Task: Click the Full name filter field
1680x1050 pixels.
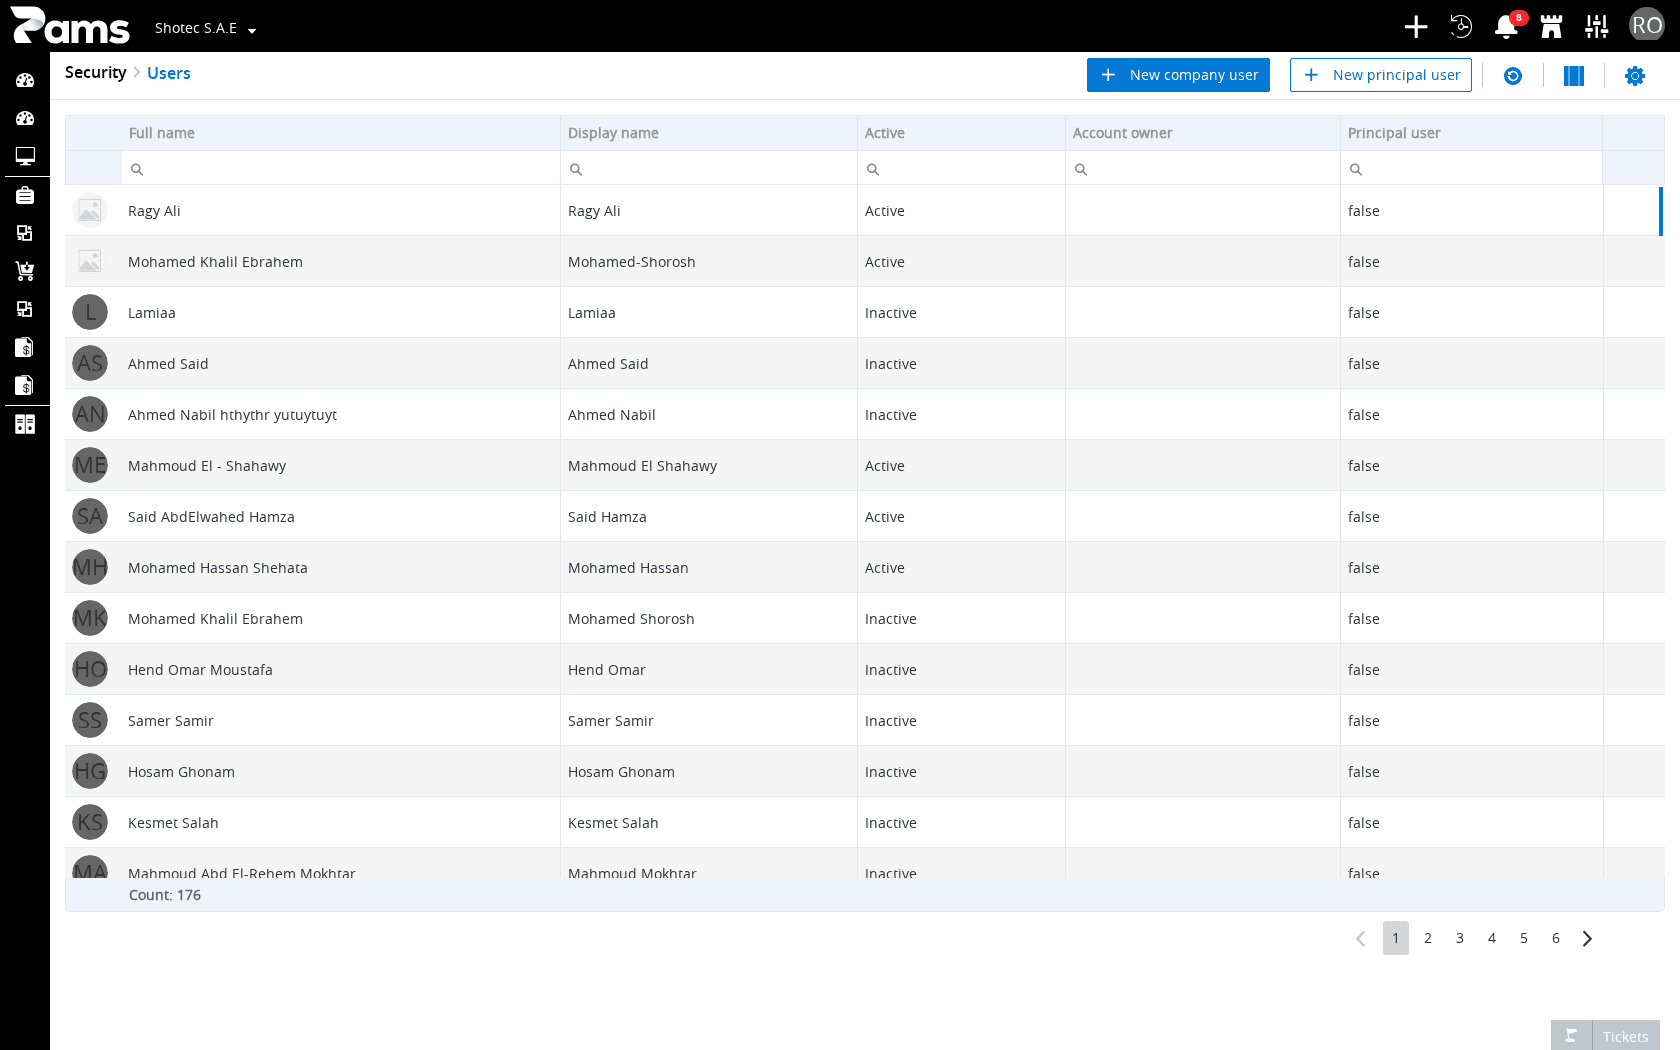Action: click(x=341, y=168)
